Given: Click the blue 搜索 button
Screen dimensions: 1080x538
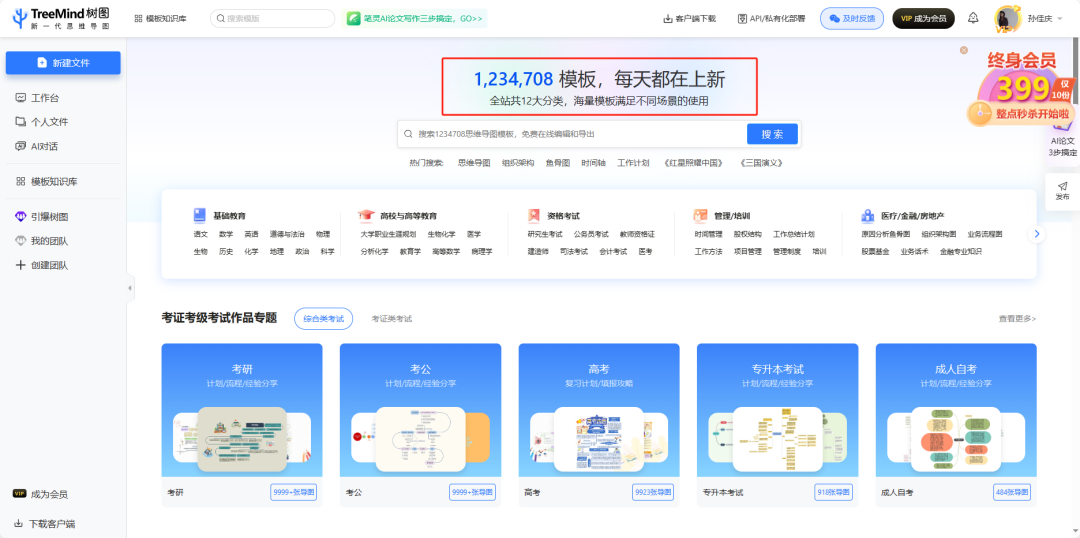Looking at the screenshot, I should (772, 134).
